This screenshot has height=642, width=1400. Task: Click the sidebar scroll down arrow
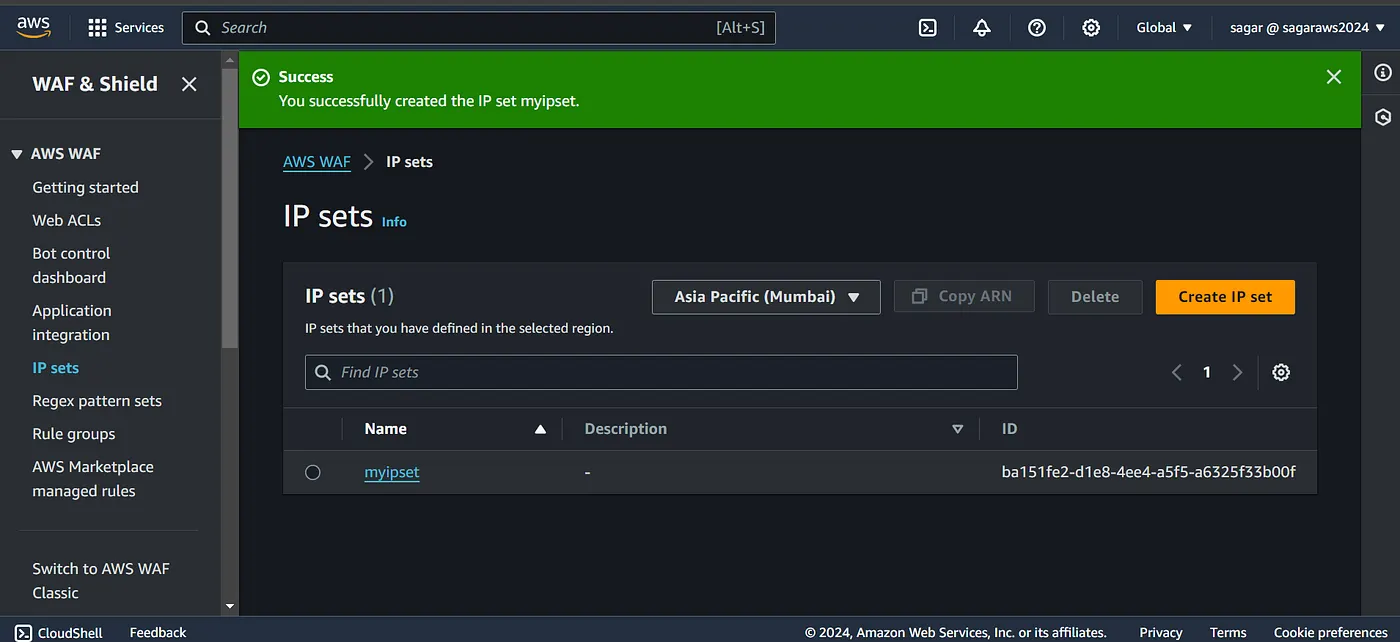(x=230, y=606)
